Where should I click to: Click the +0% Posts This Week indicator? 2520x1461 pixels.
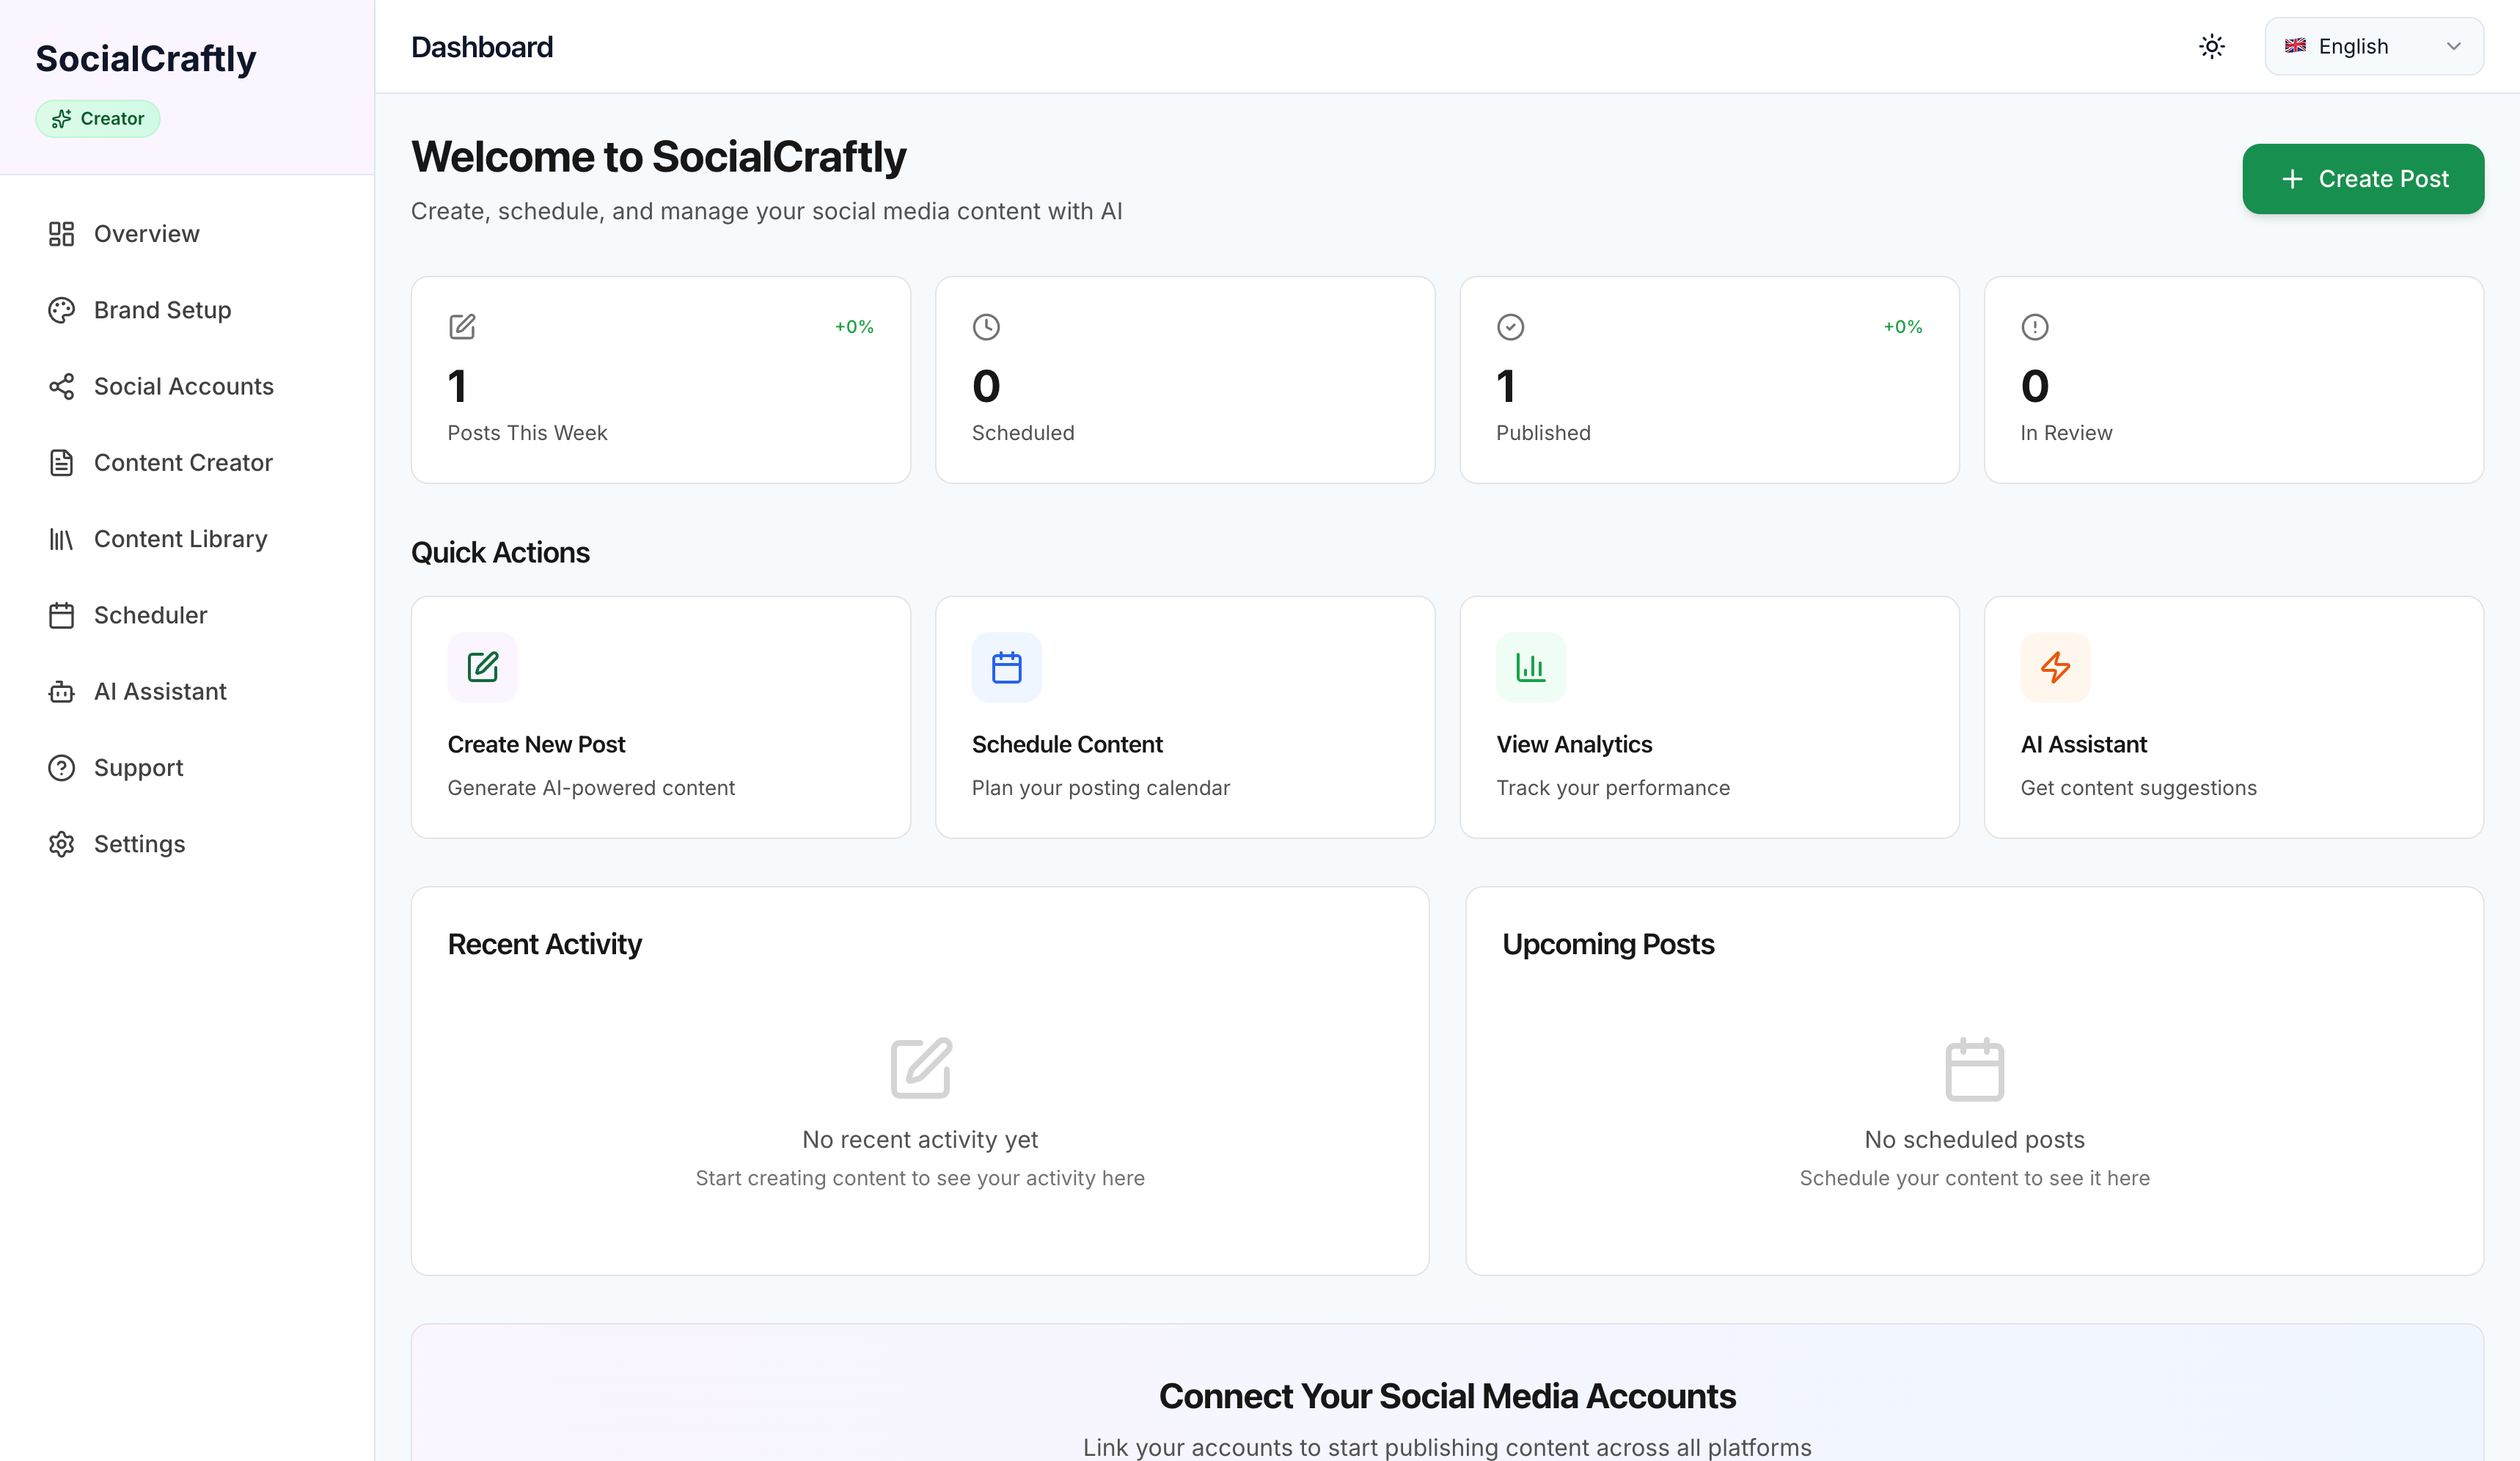[x=853, y=326]
